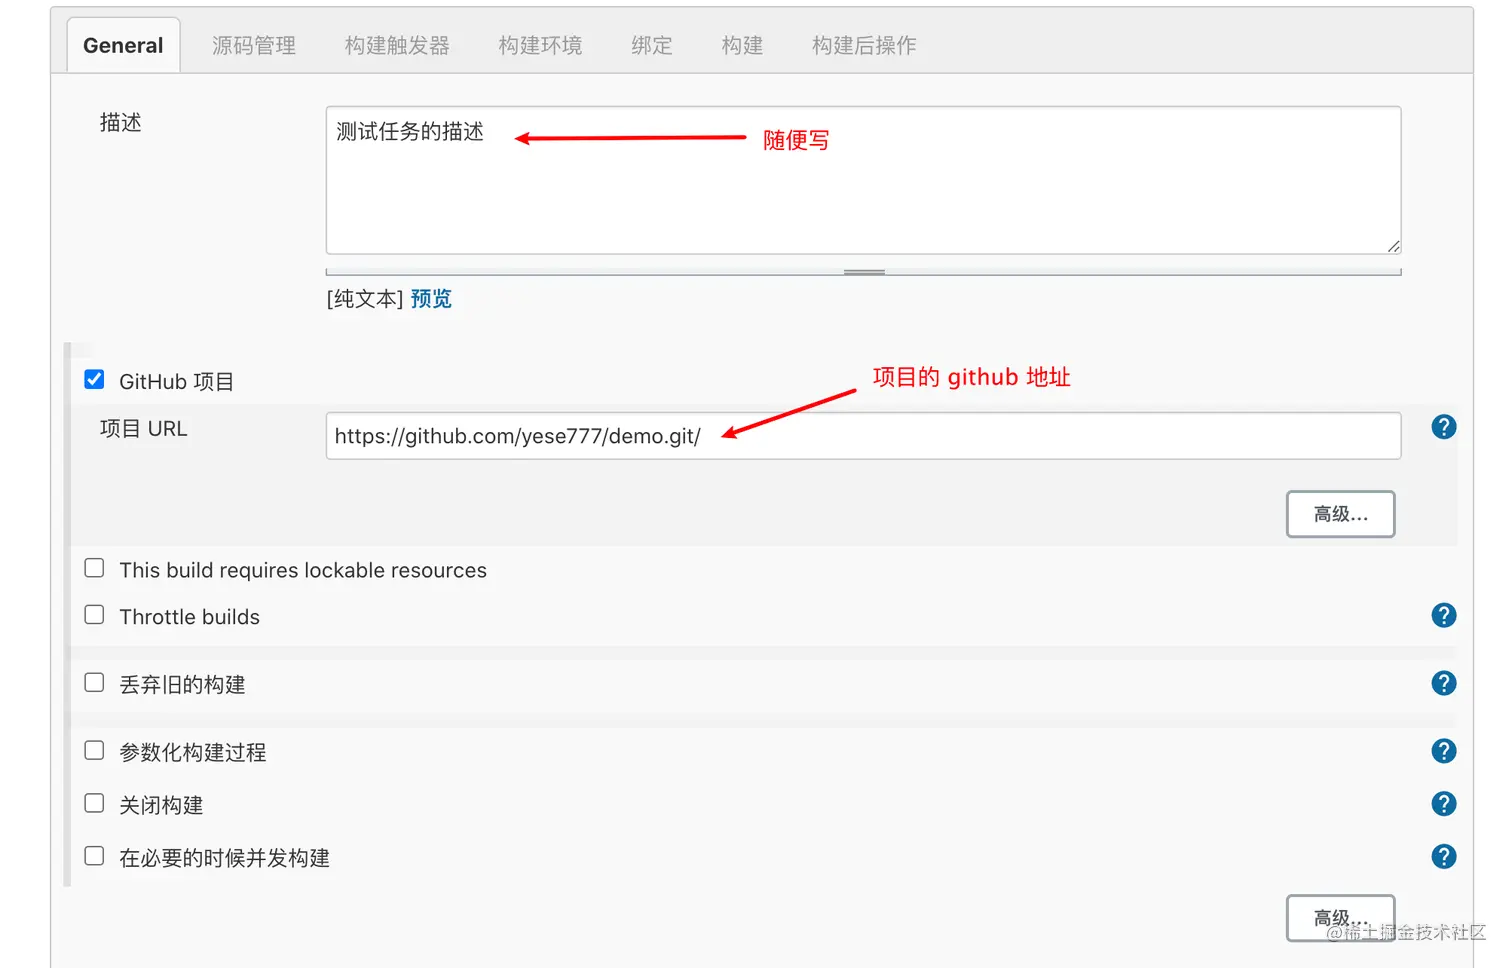Open the 预览 link
This screenshot has width=1512, height=968.
click(431, 299)
